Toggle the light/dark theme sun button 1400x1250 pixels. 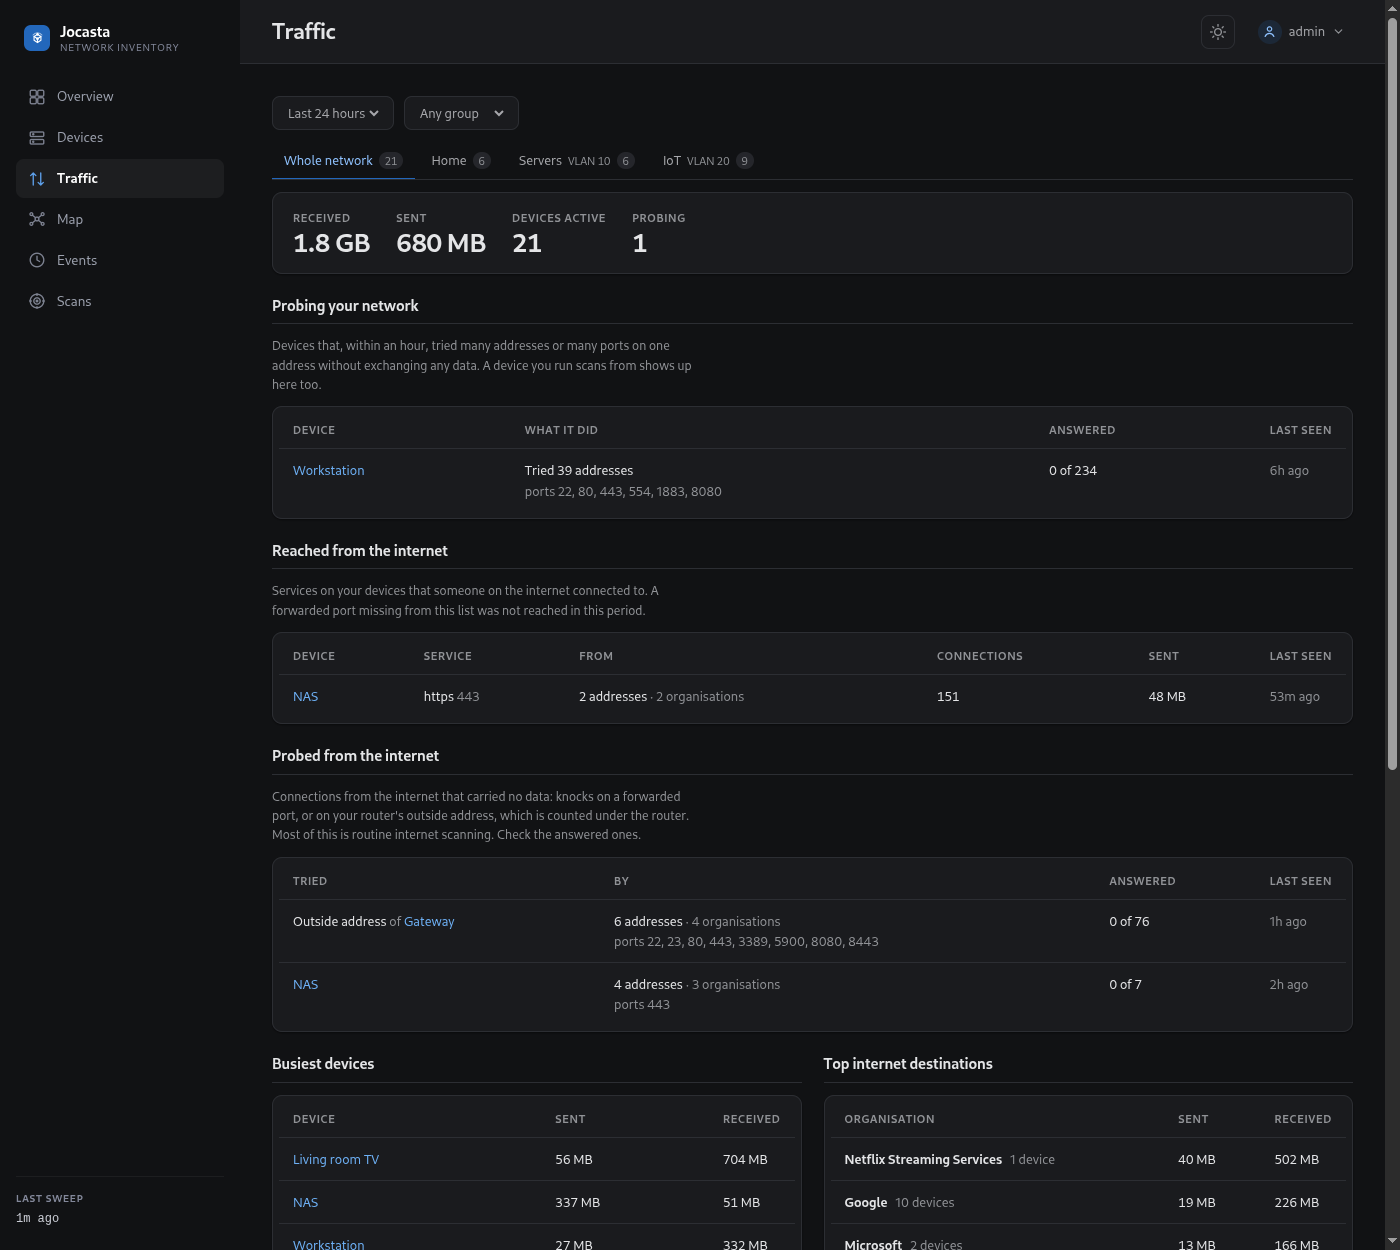[x=1218, y=32]
